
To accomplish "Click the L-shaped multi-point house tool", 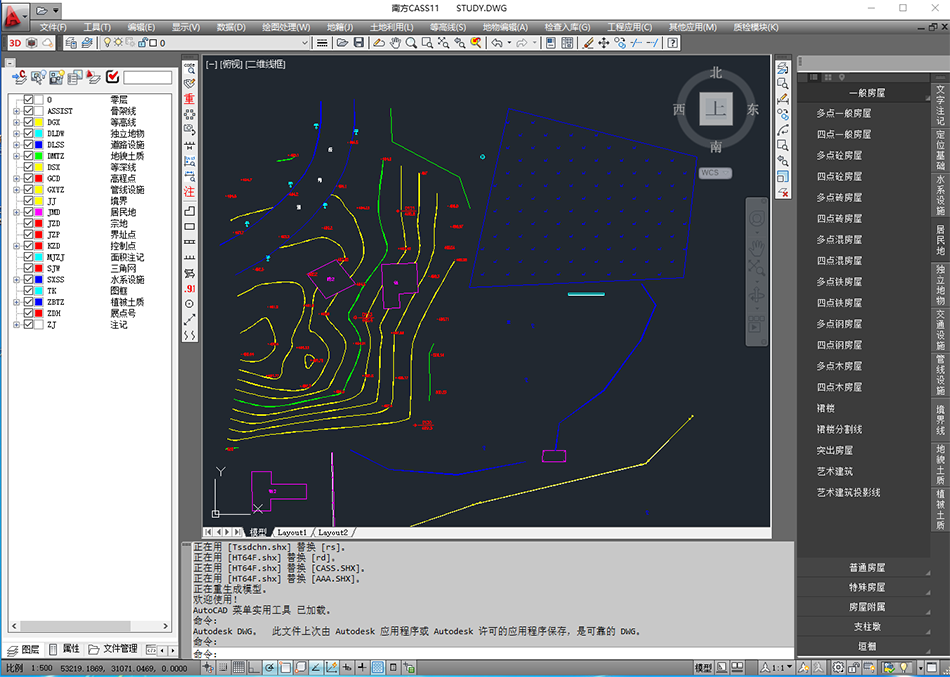I will click(190, 210).
